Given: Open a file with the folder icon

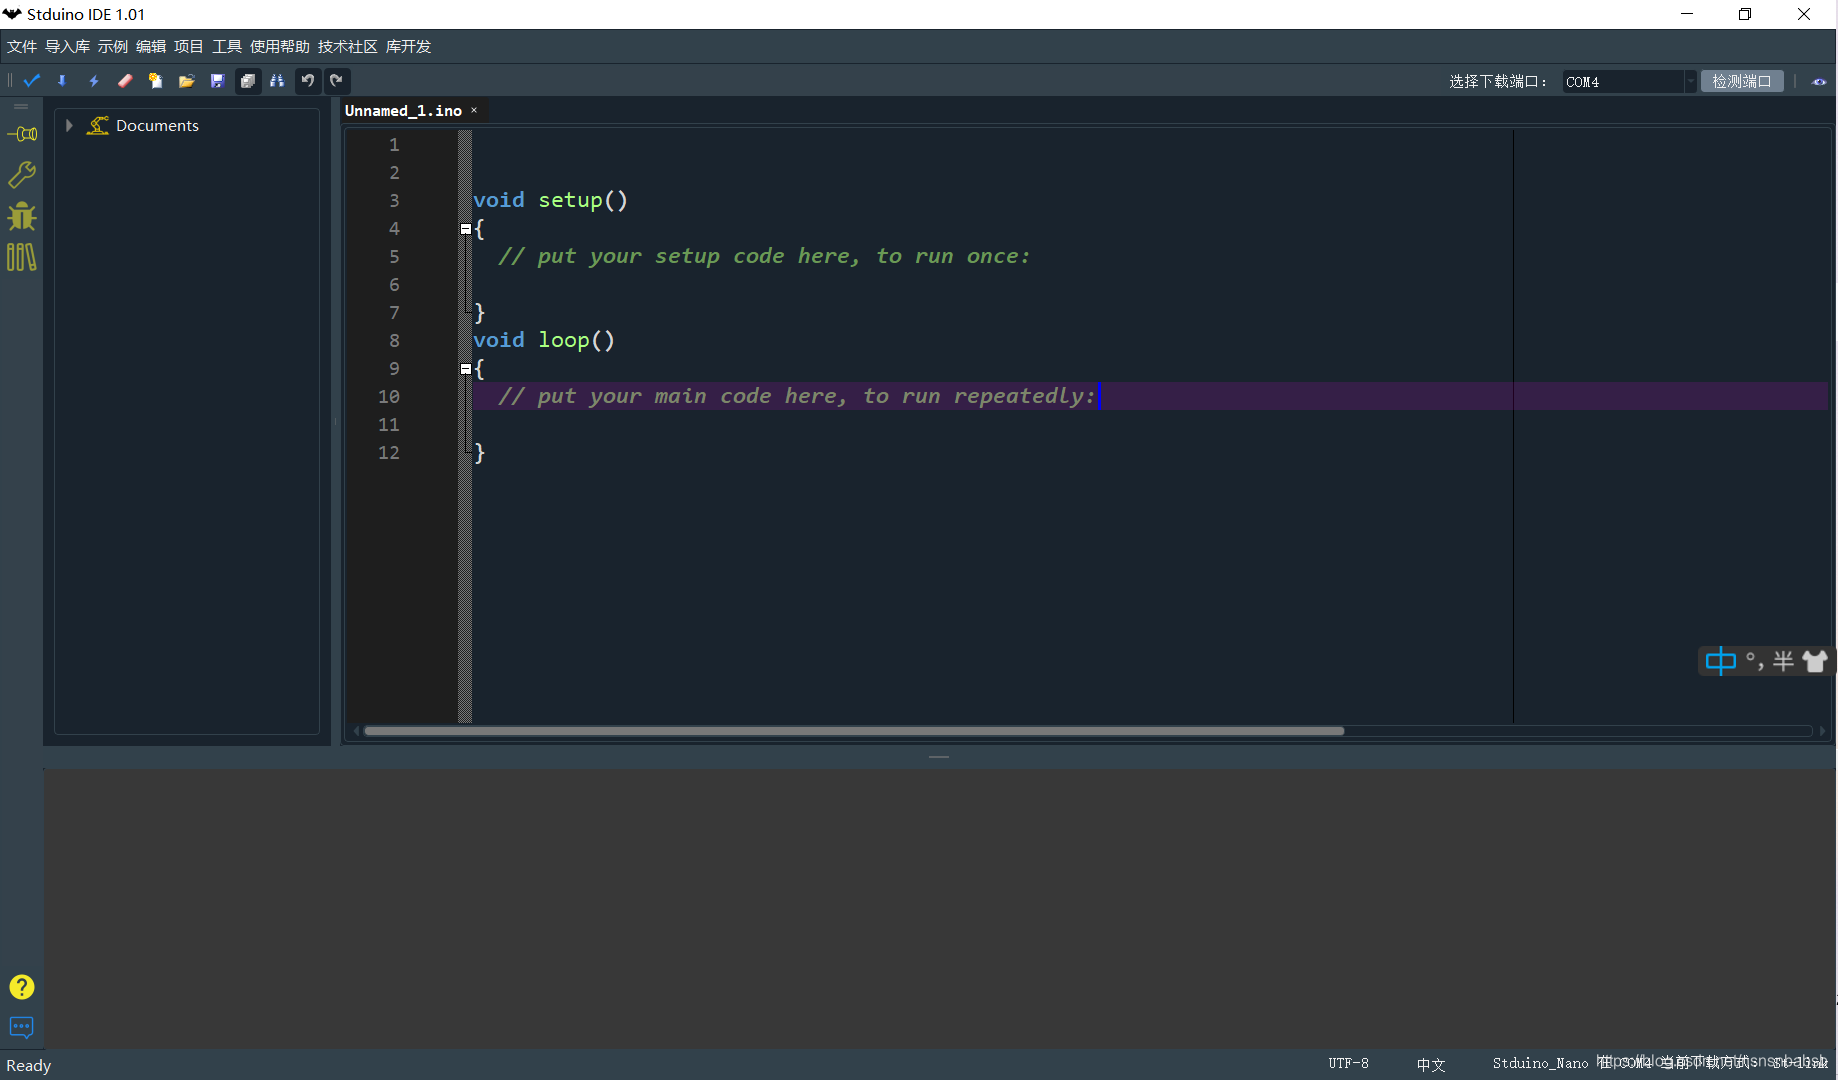Looking at the screenshot, I should 186,81.
